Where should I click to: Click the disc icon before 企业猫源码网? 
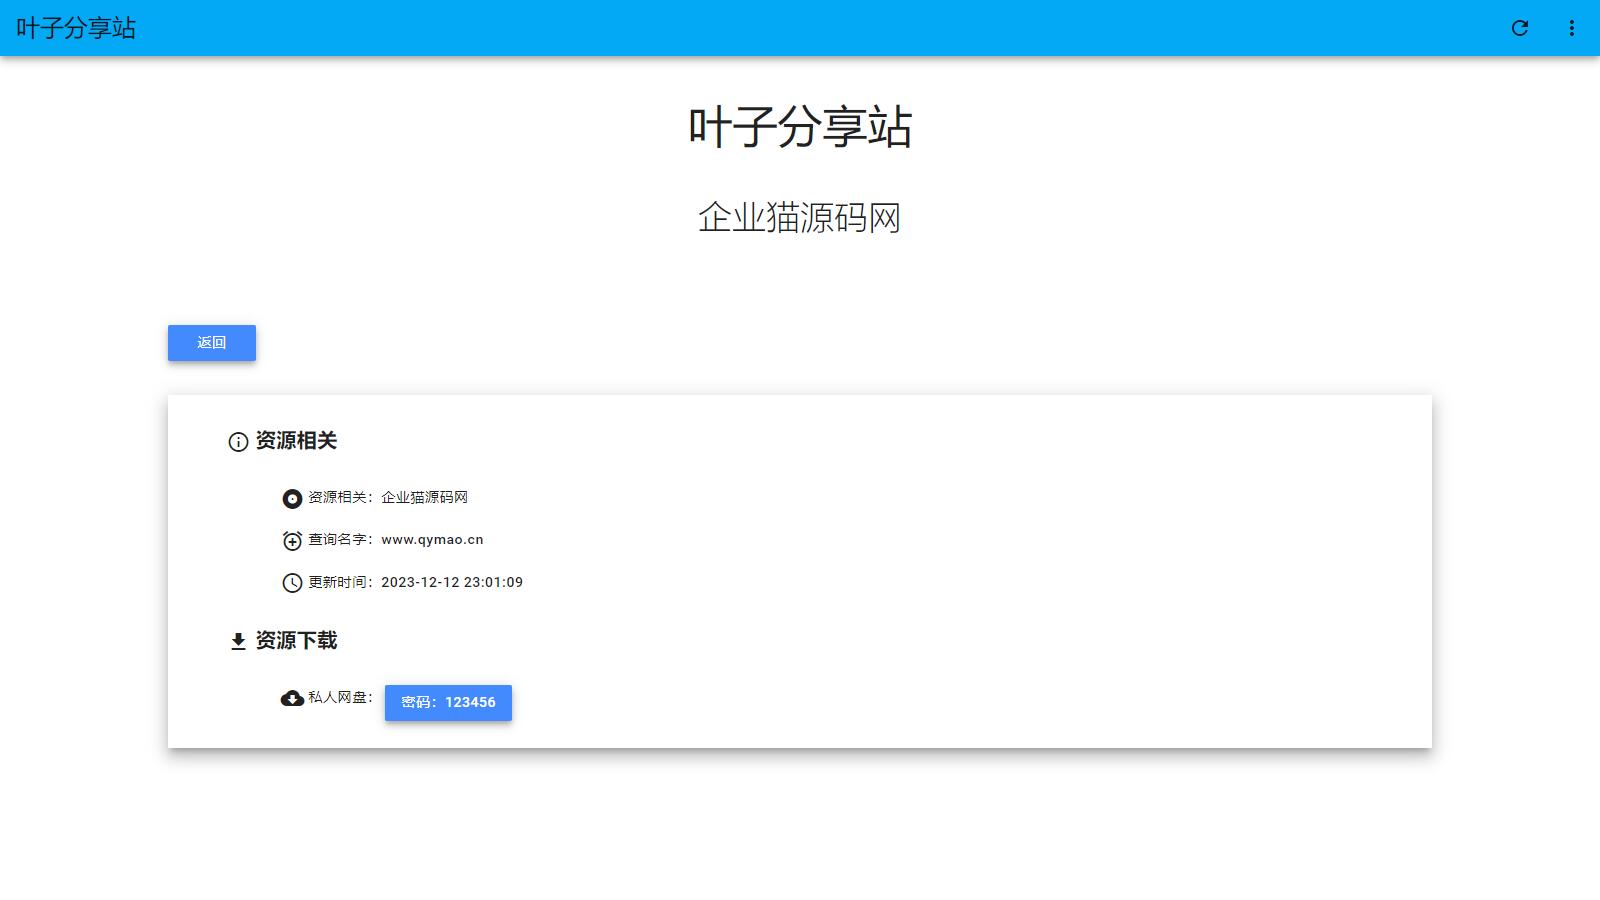tap(292, 499)
